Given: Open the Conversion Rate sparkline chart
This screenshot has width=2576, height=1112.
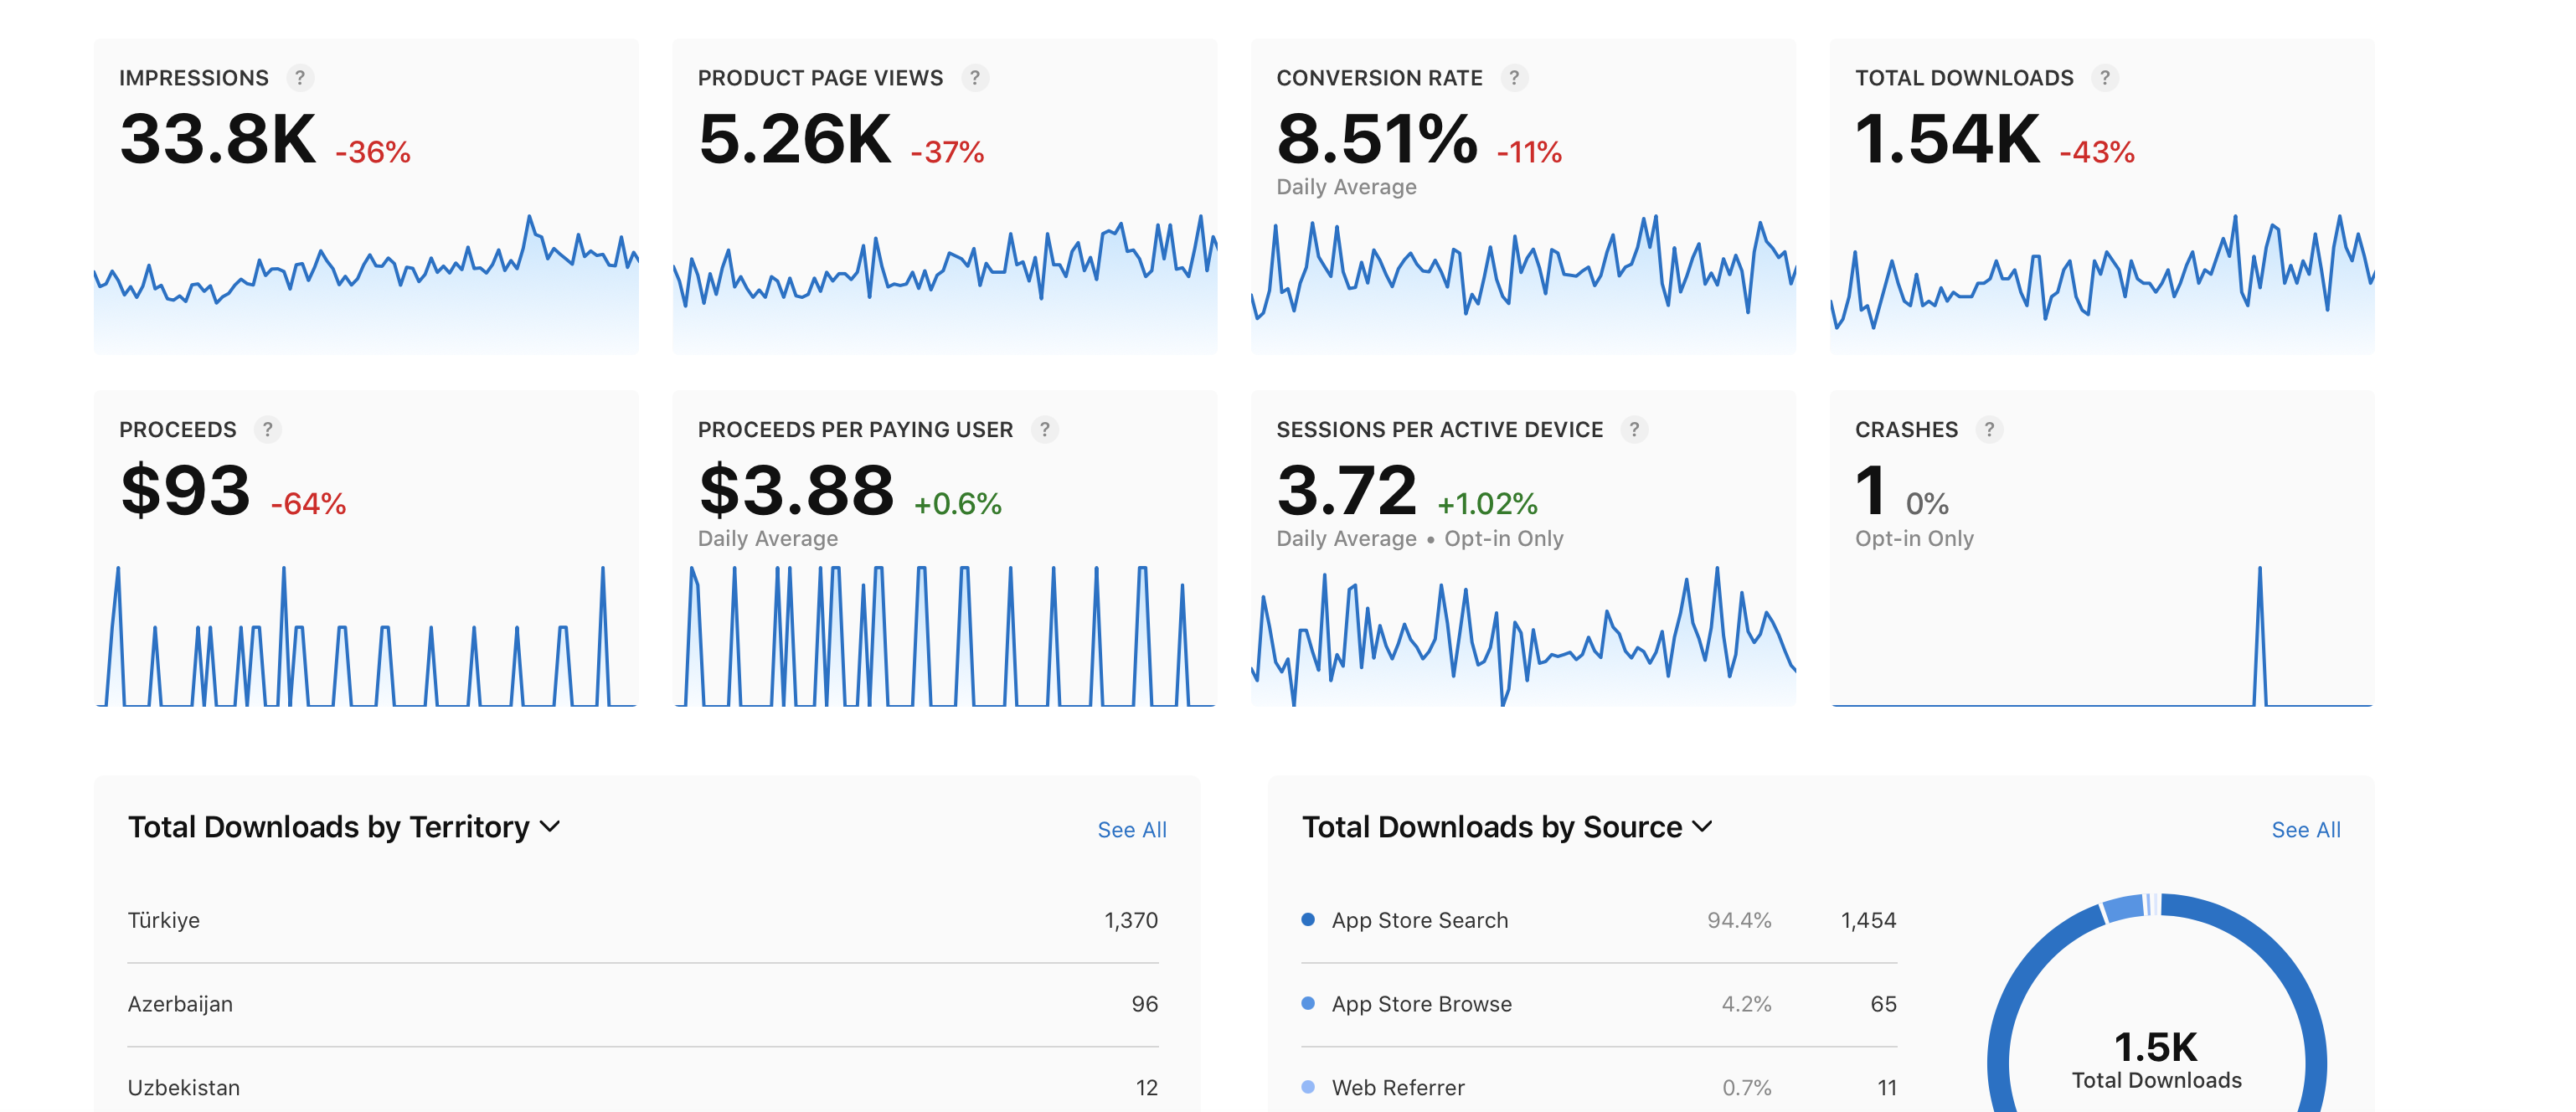Looking at the screenshot, I should click(1523, 282).
